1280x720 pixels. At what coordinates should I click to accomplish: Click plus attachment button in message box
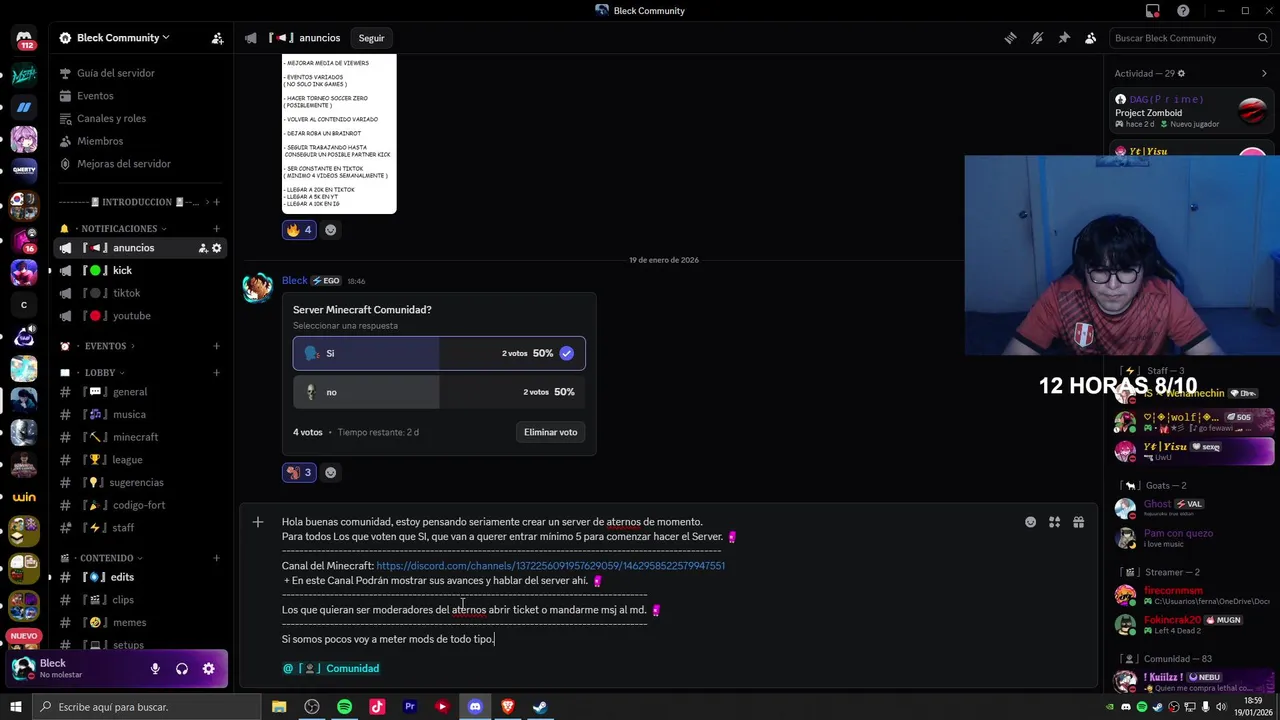(x=258, y=522)
